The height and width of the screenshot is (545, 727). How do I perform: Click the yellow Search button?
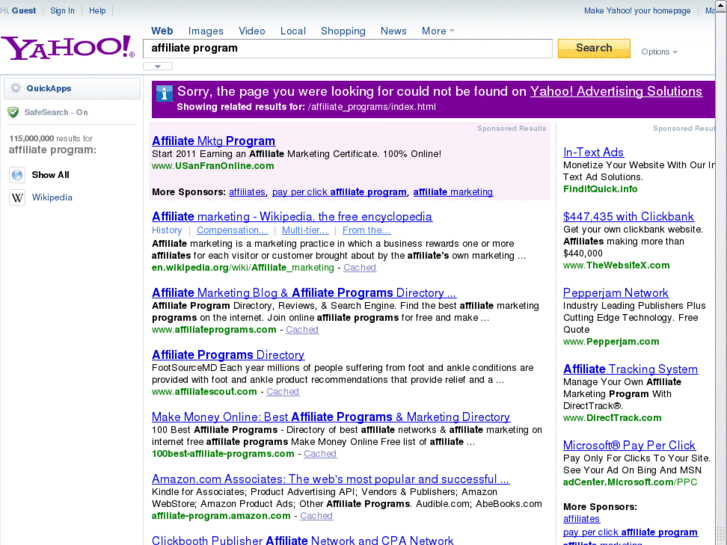[594, 48]
